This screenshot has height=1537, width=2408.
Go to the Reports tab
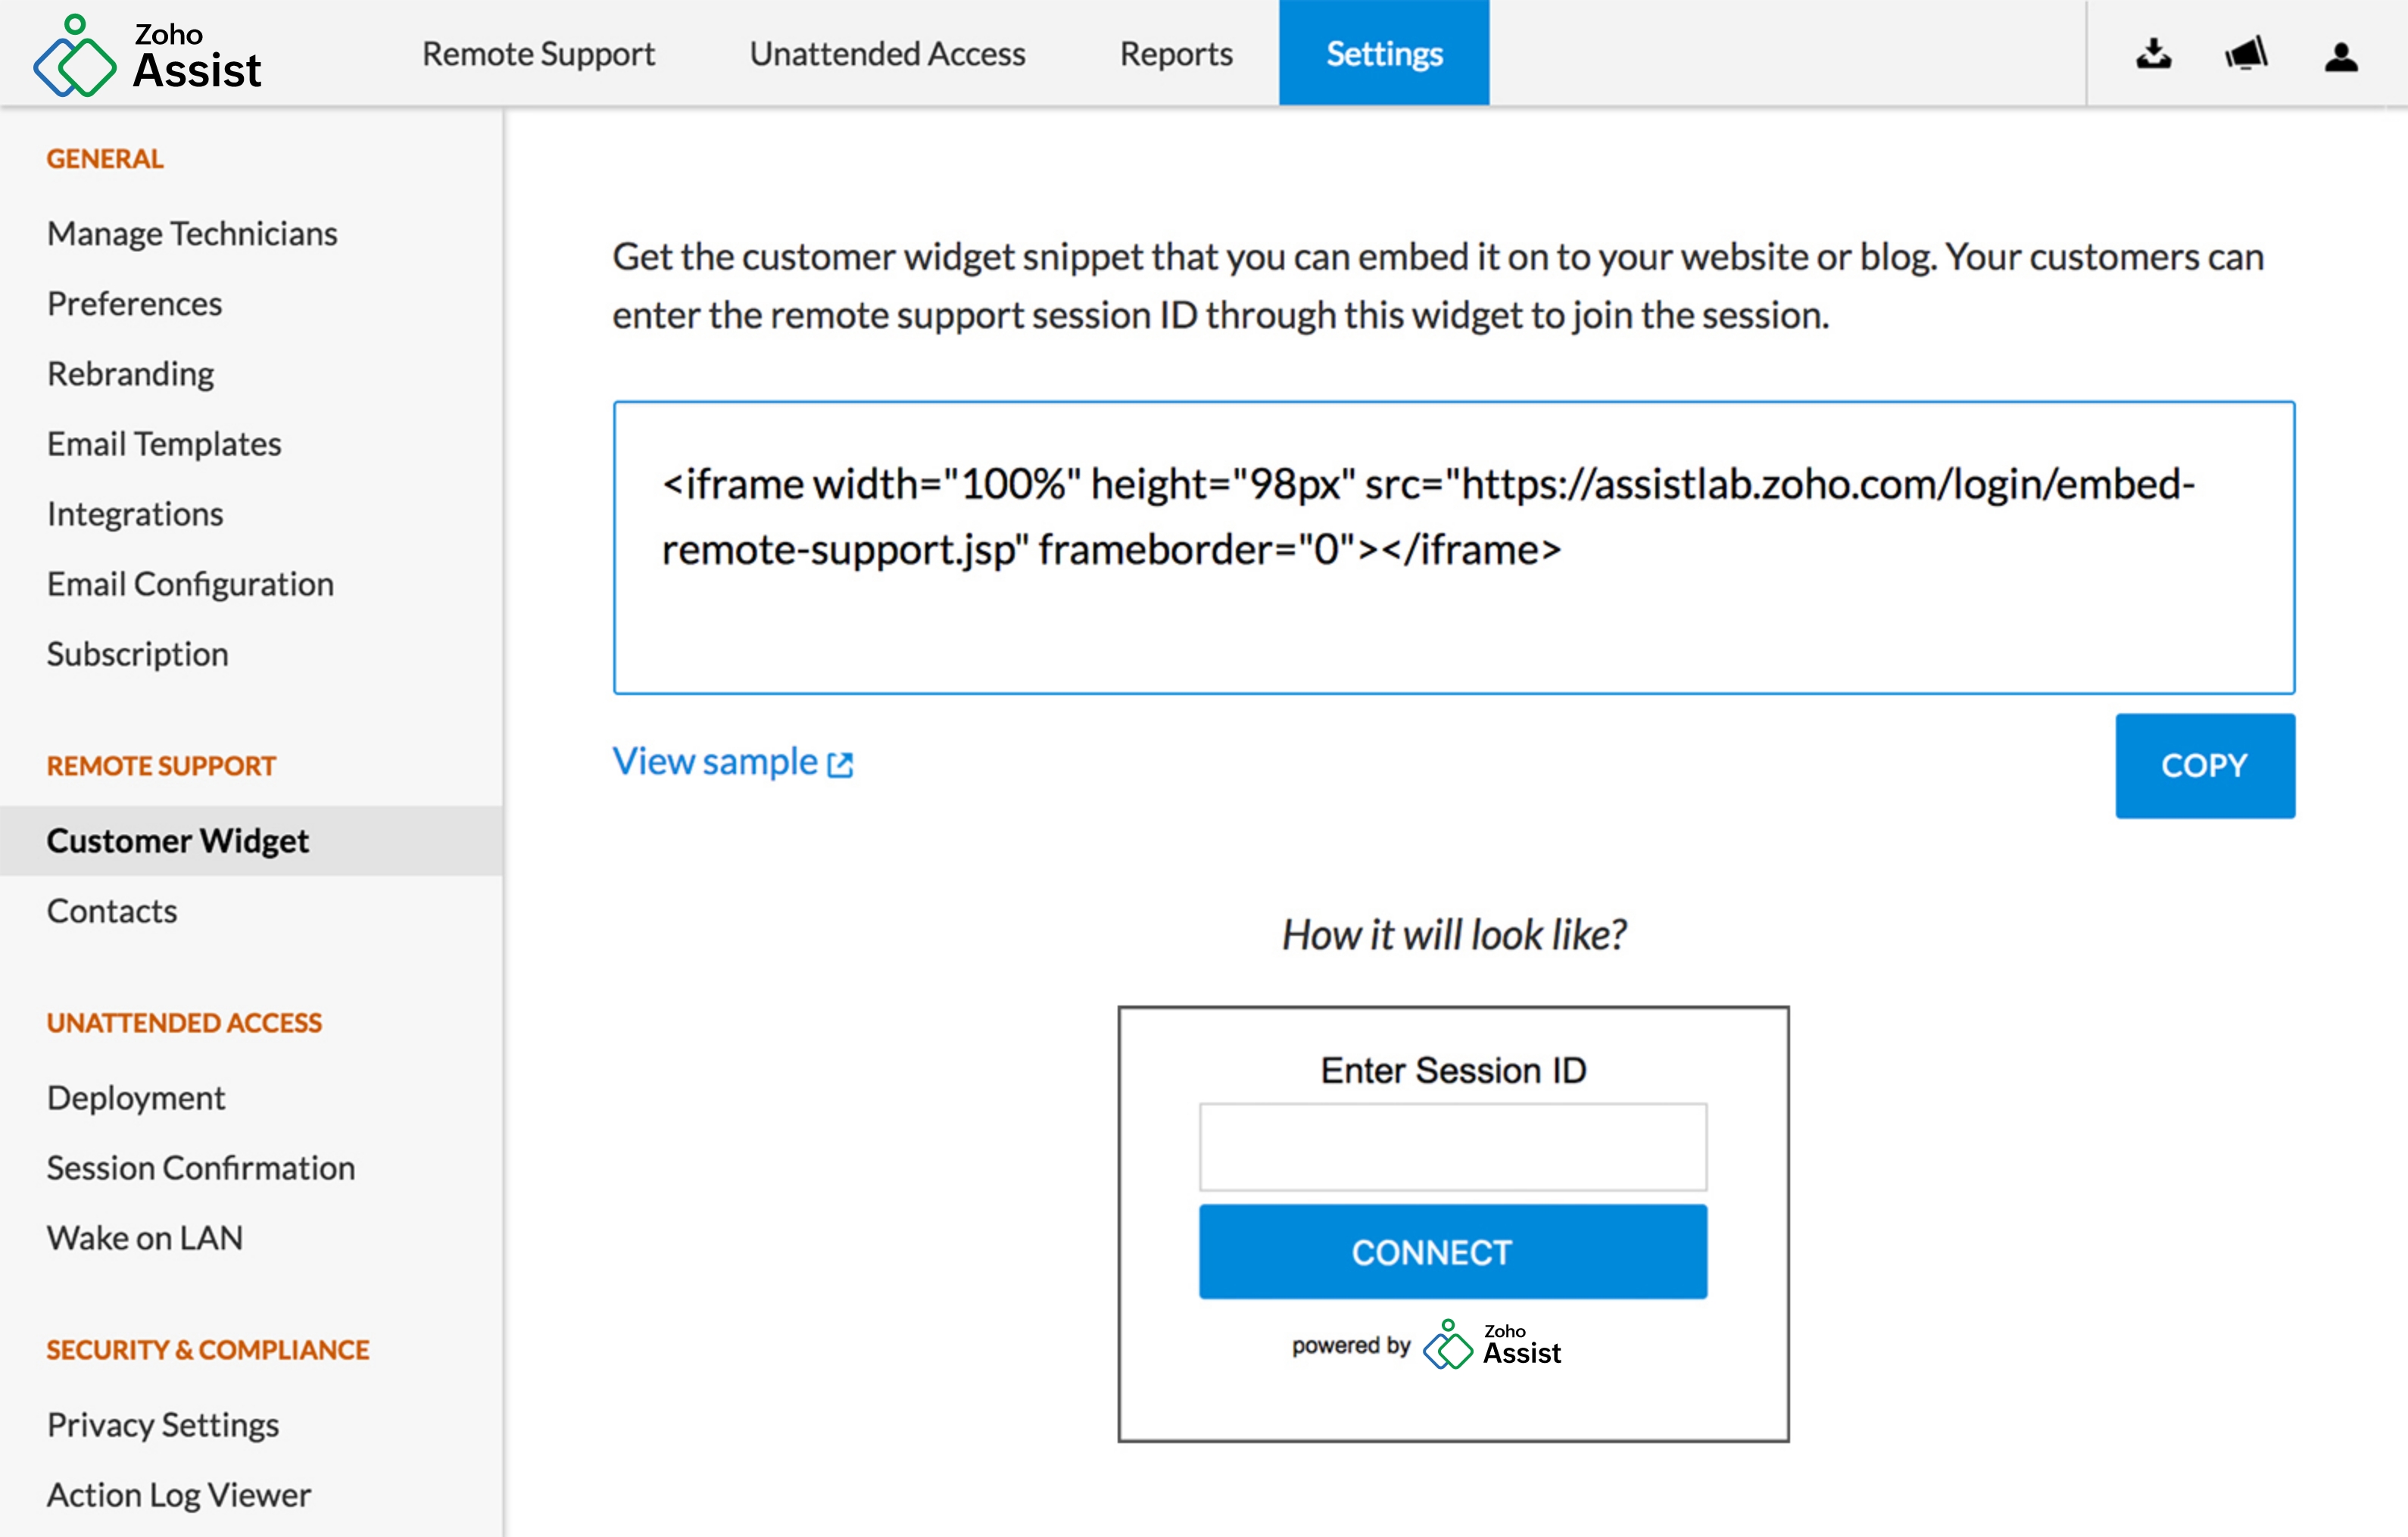(x=1176, y=54)
